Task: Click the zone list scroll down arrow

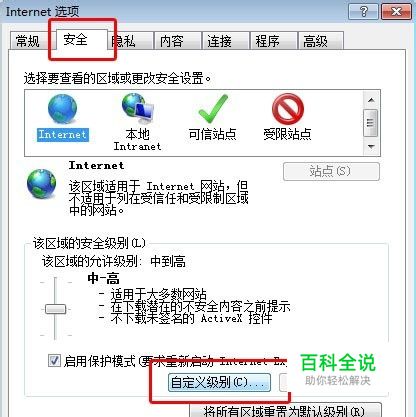Action: pyautogui.click(x=371, y=146)
